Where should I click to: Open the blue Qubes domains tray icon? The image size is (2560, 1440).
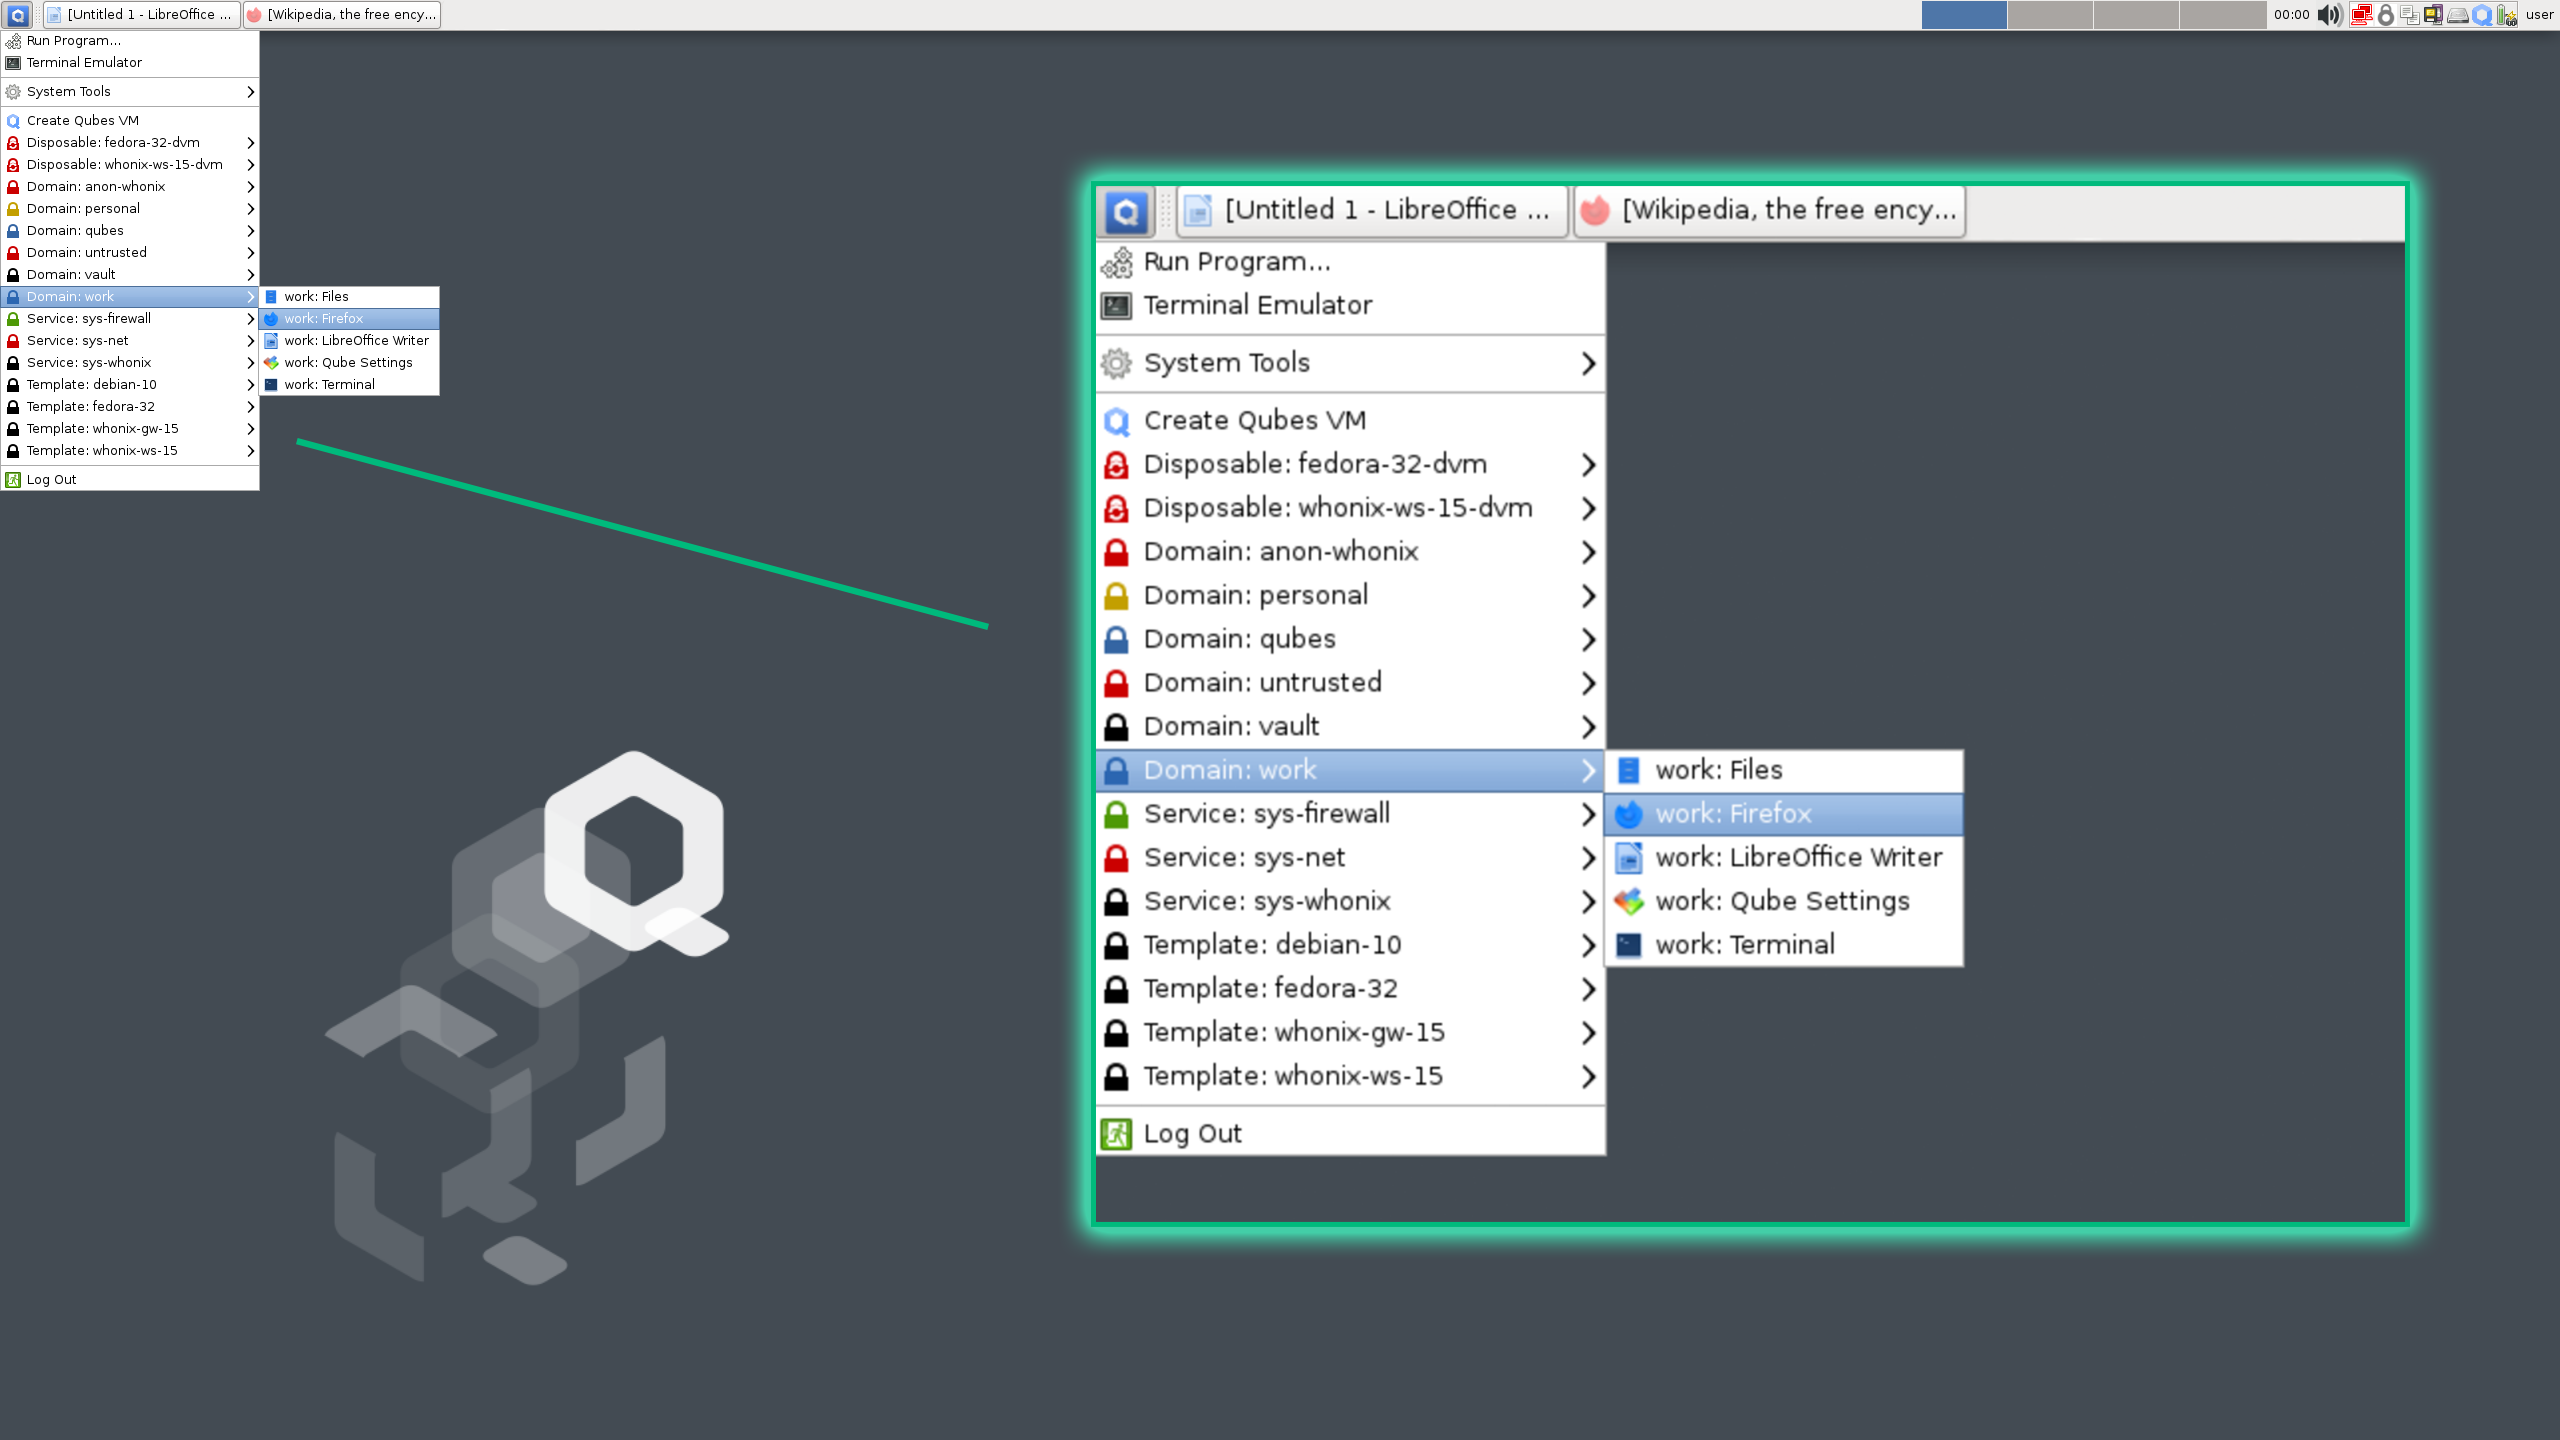pyautogui.click(x=2482, y=15)
